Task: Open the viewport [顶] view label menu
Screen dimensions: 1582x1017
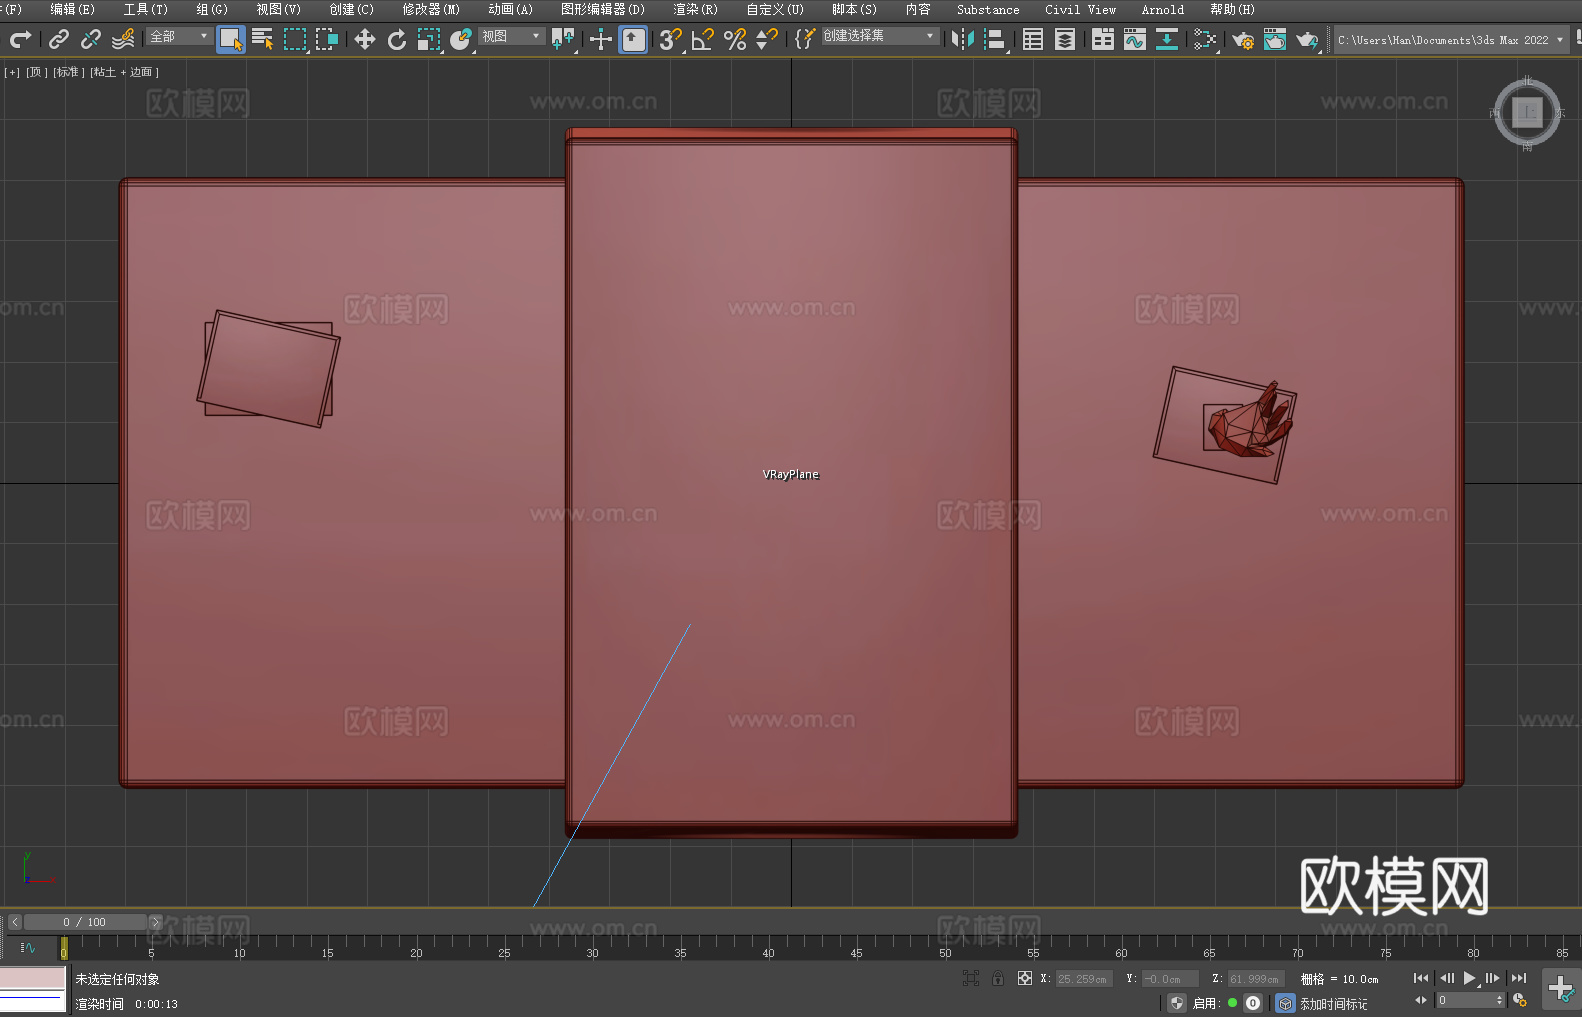Action: pyautogui.click(x=36, y=72)
